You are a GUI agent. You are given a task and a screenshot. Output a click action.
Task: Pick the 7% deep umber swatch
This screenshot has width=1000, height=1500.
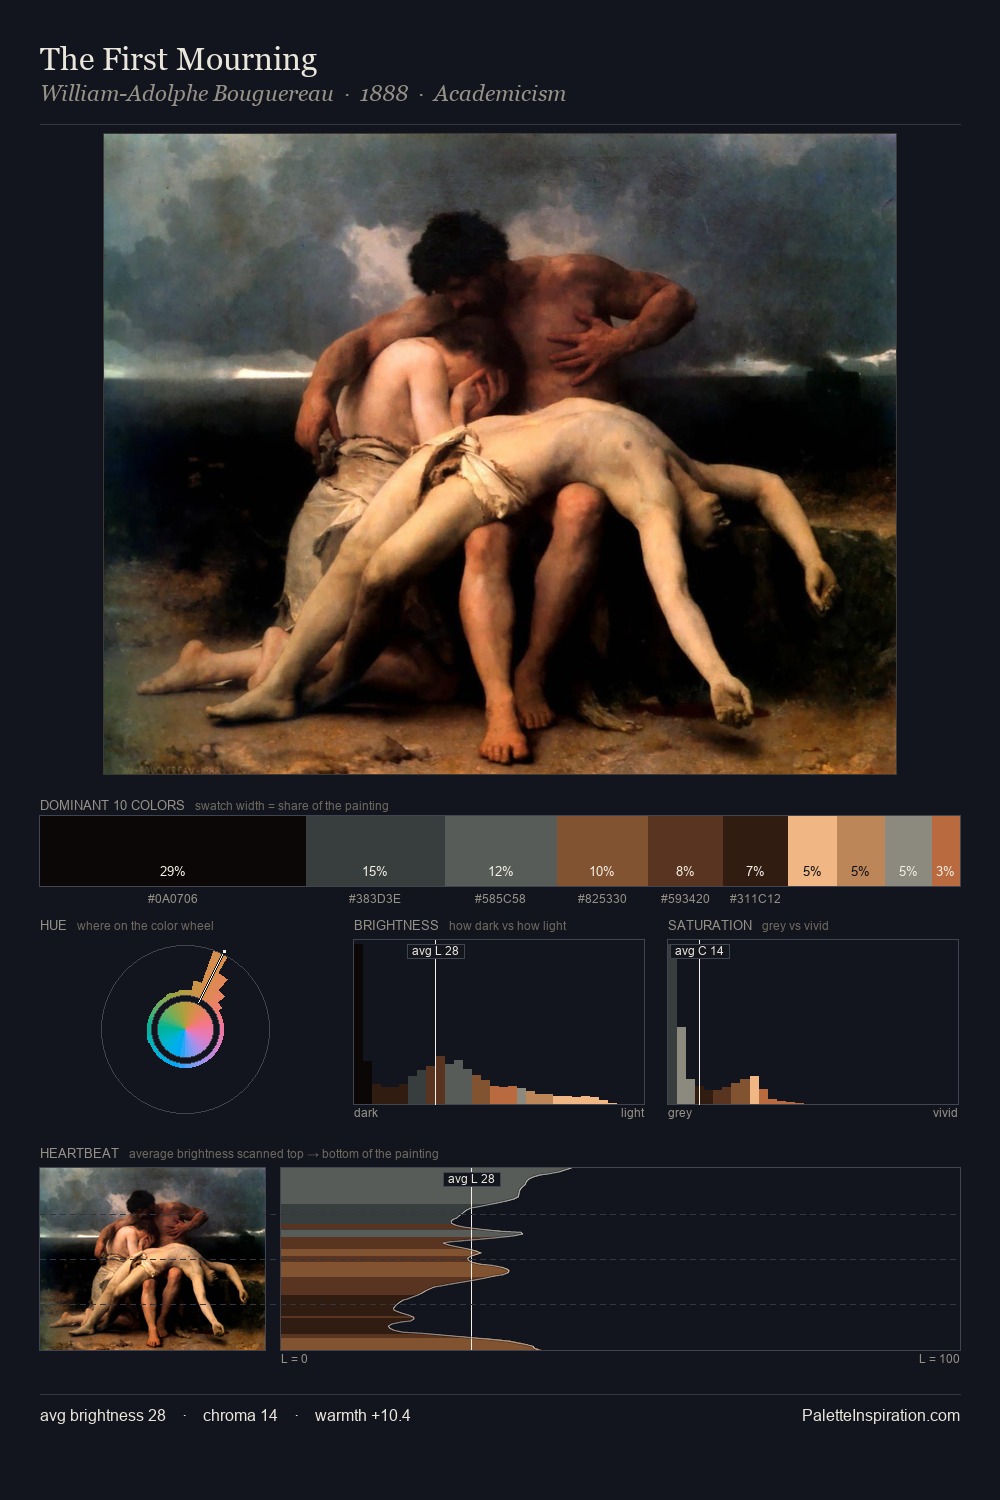755,851
